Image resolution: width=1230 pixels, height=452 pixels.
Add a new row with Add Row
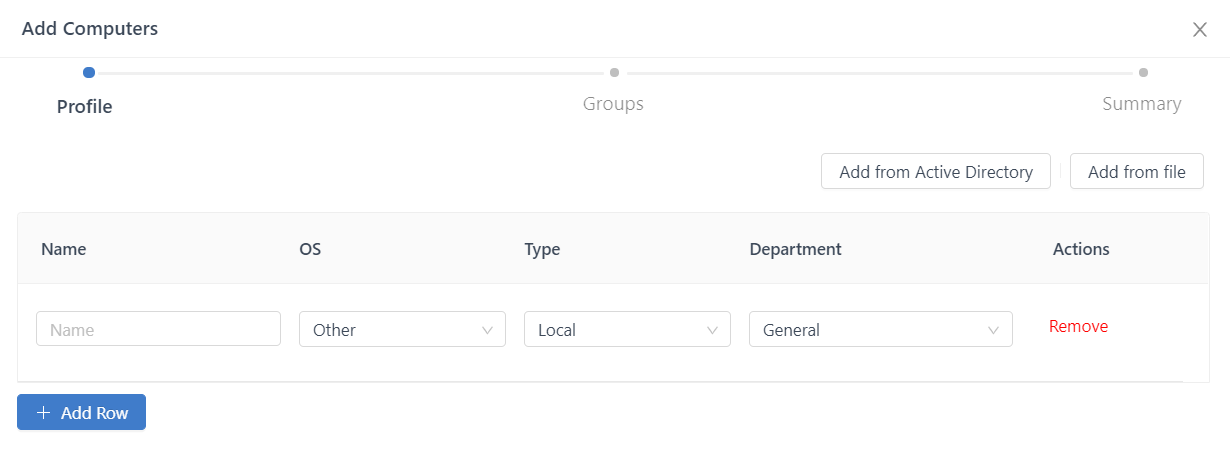81,412
